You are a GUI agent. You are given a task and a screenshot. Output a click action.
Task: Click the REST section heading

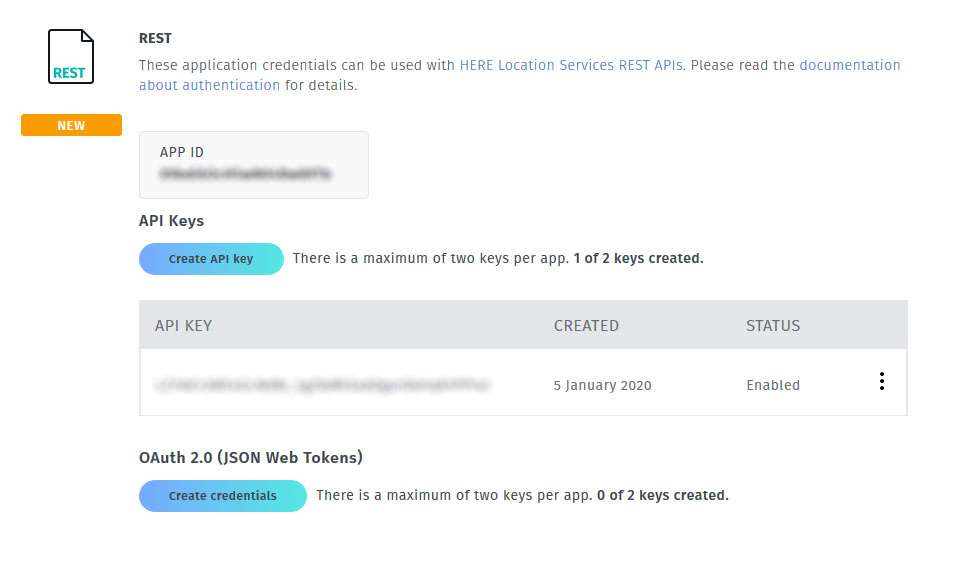coord(155,38)
